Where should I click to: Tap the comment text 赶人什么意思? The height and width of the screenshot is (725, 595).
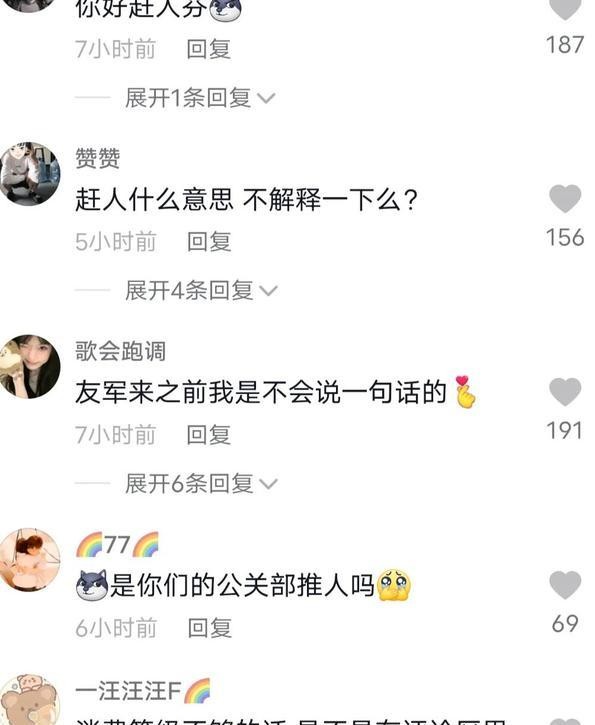[x=154, y=200]
